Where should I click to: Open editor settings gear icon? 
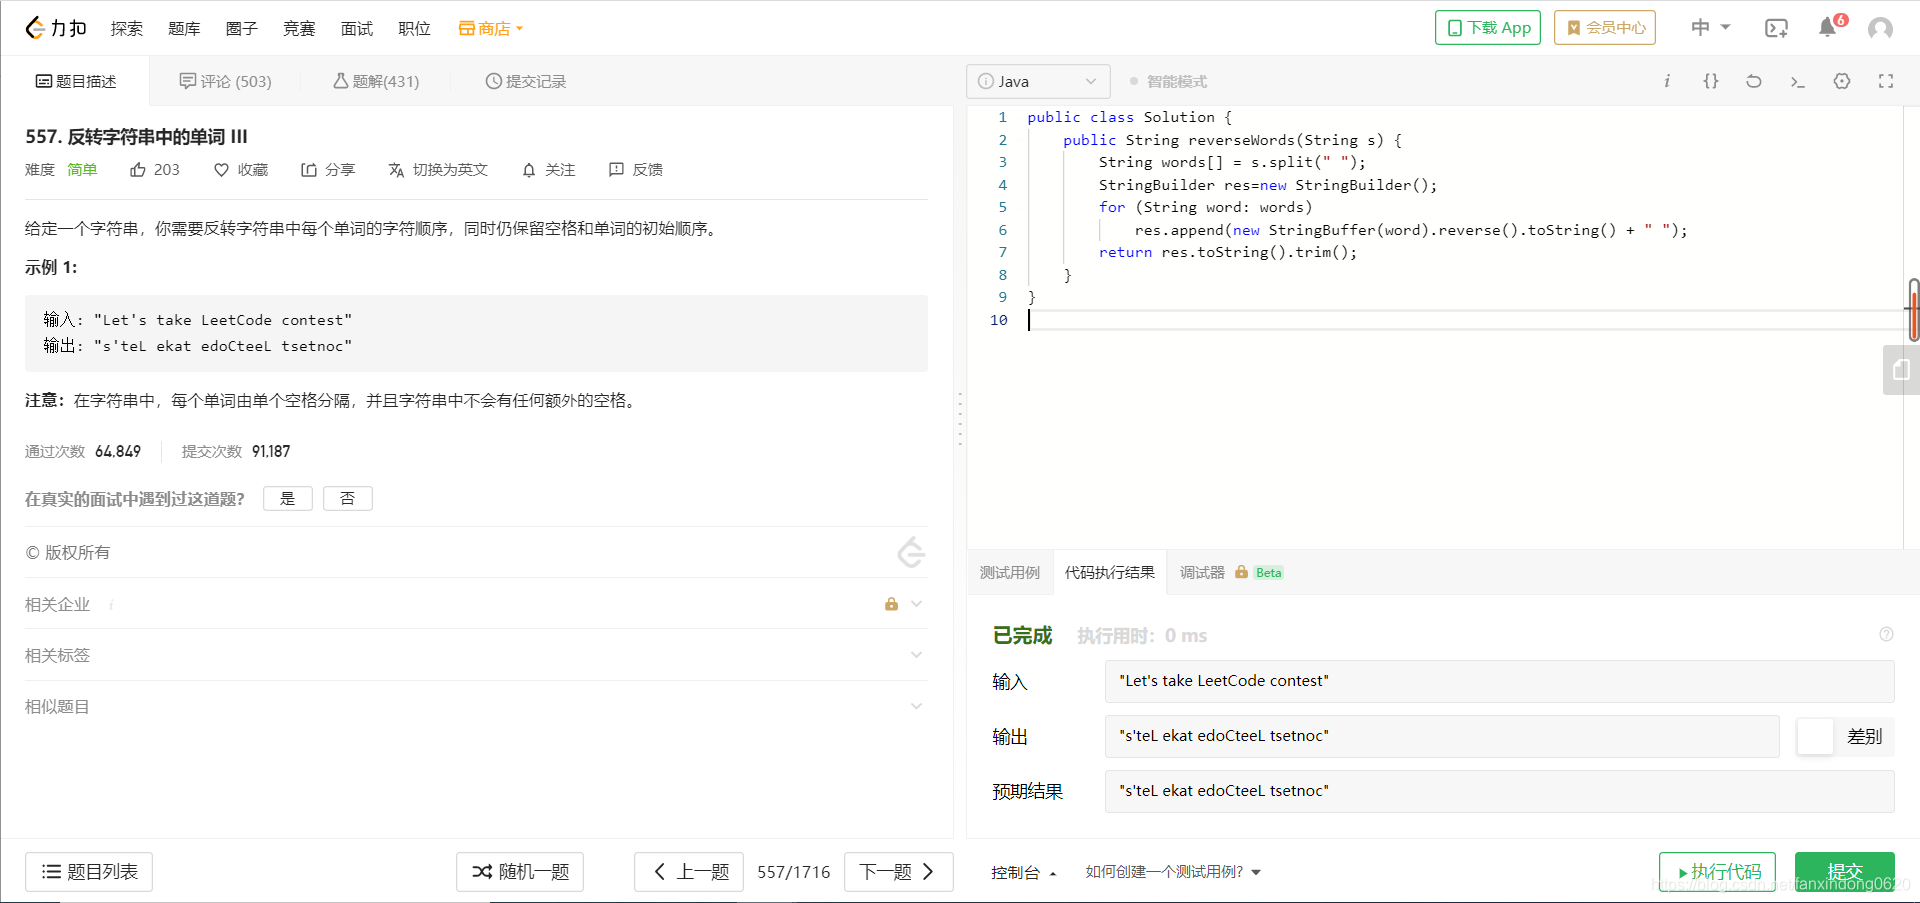pyautogui.click(x=1842, y=81)
